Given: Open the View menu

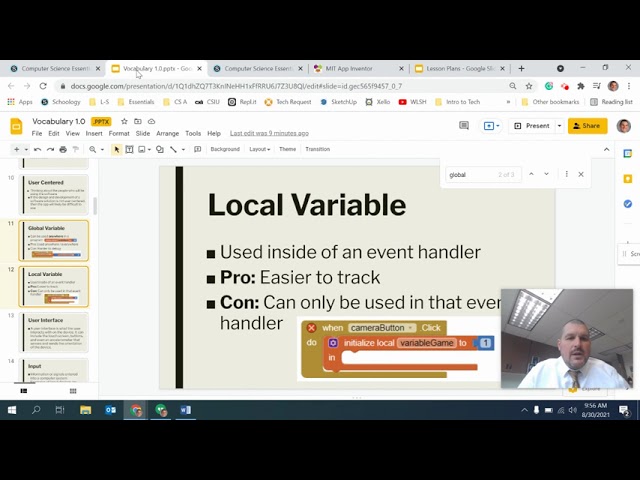Looking at the screenshot, I should point(73,133).
